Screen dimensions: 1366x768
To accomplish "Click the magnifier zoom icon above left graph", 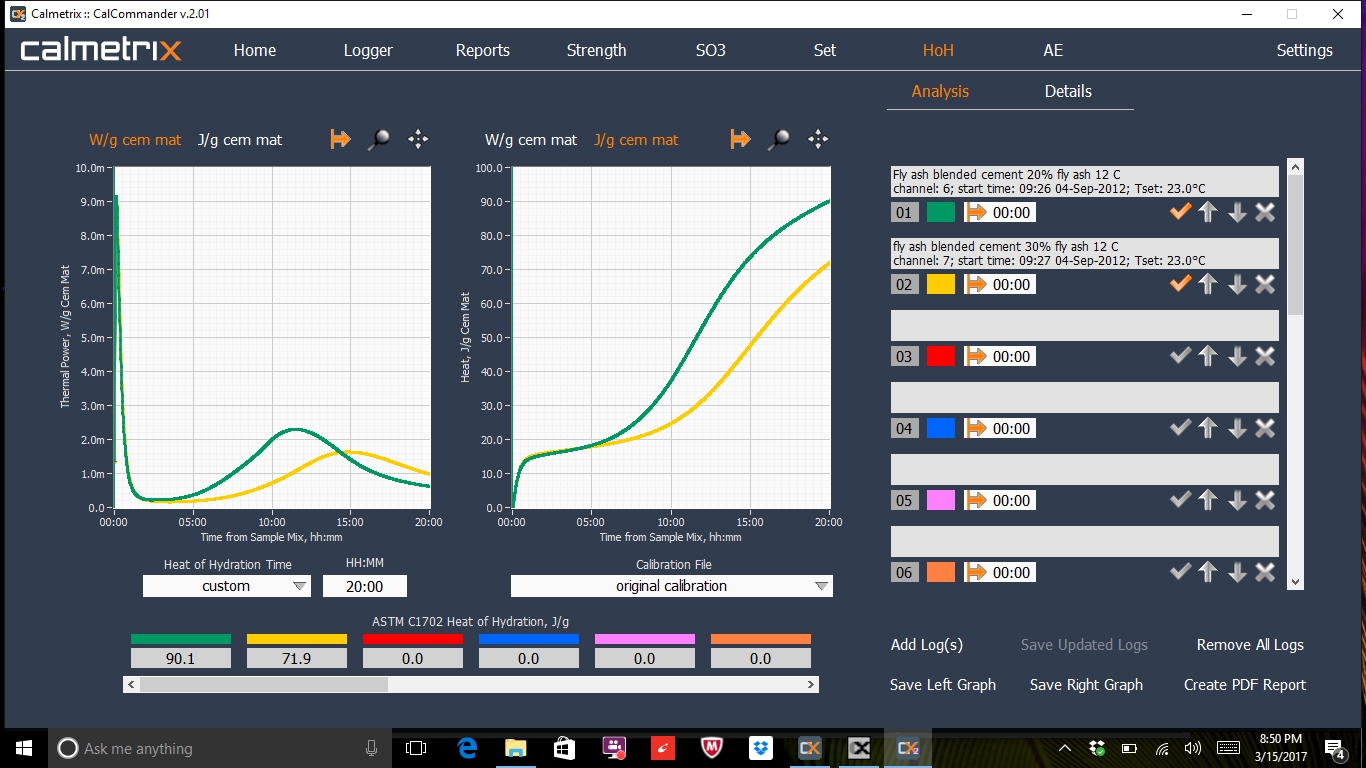I will pos(378,140).
